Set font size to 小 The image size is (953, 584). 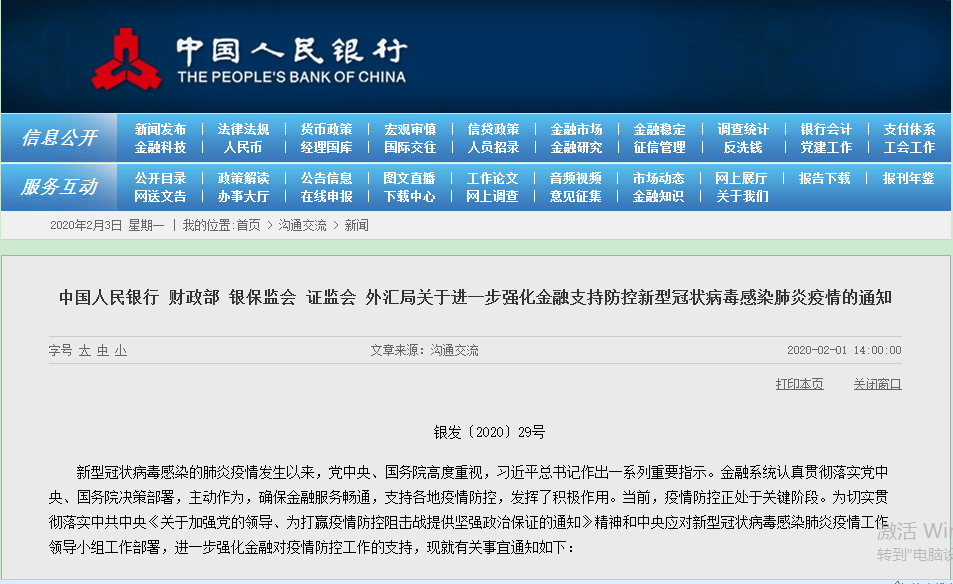point(121,351)
